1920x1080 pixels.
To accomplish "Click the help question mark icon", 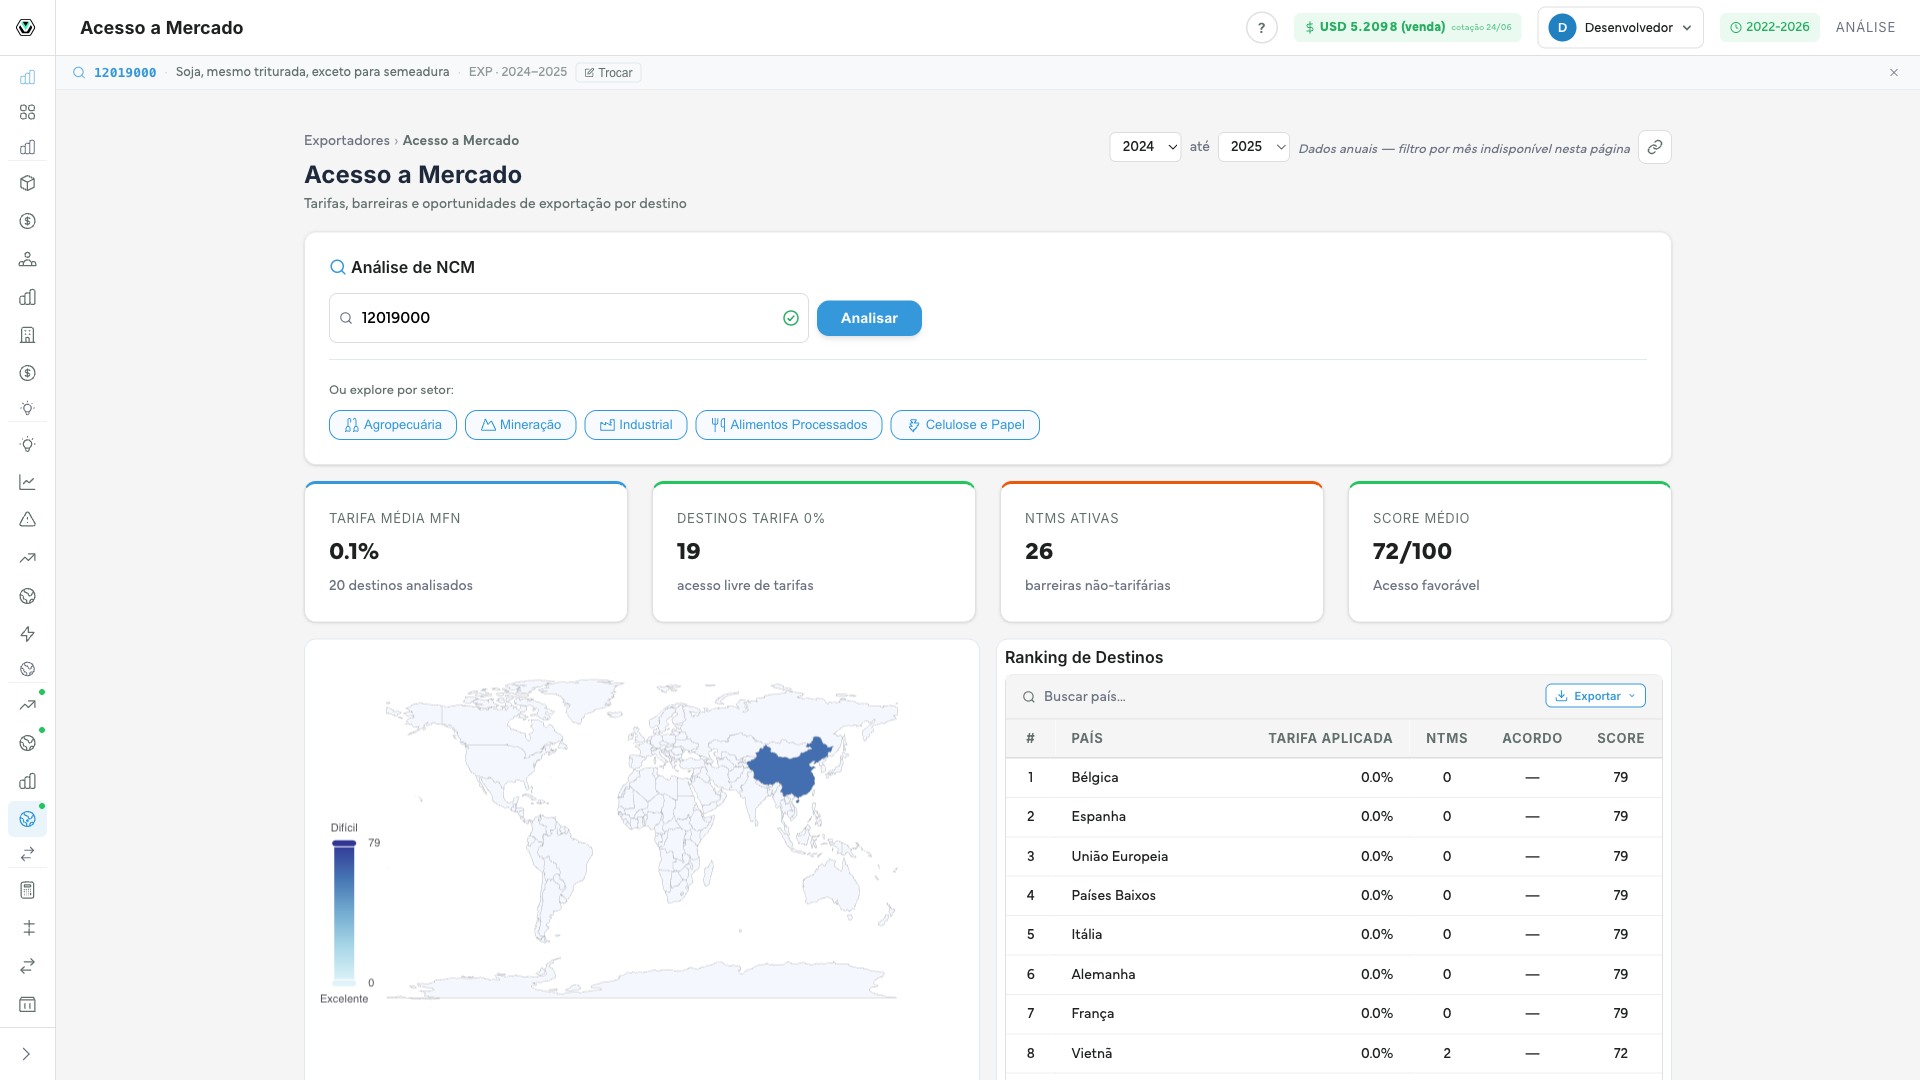I will pos(1261,28).
